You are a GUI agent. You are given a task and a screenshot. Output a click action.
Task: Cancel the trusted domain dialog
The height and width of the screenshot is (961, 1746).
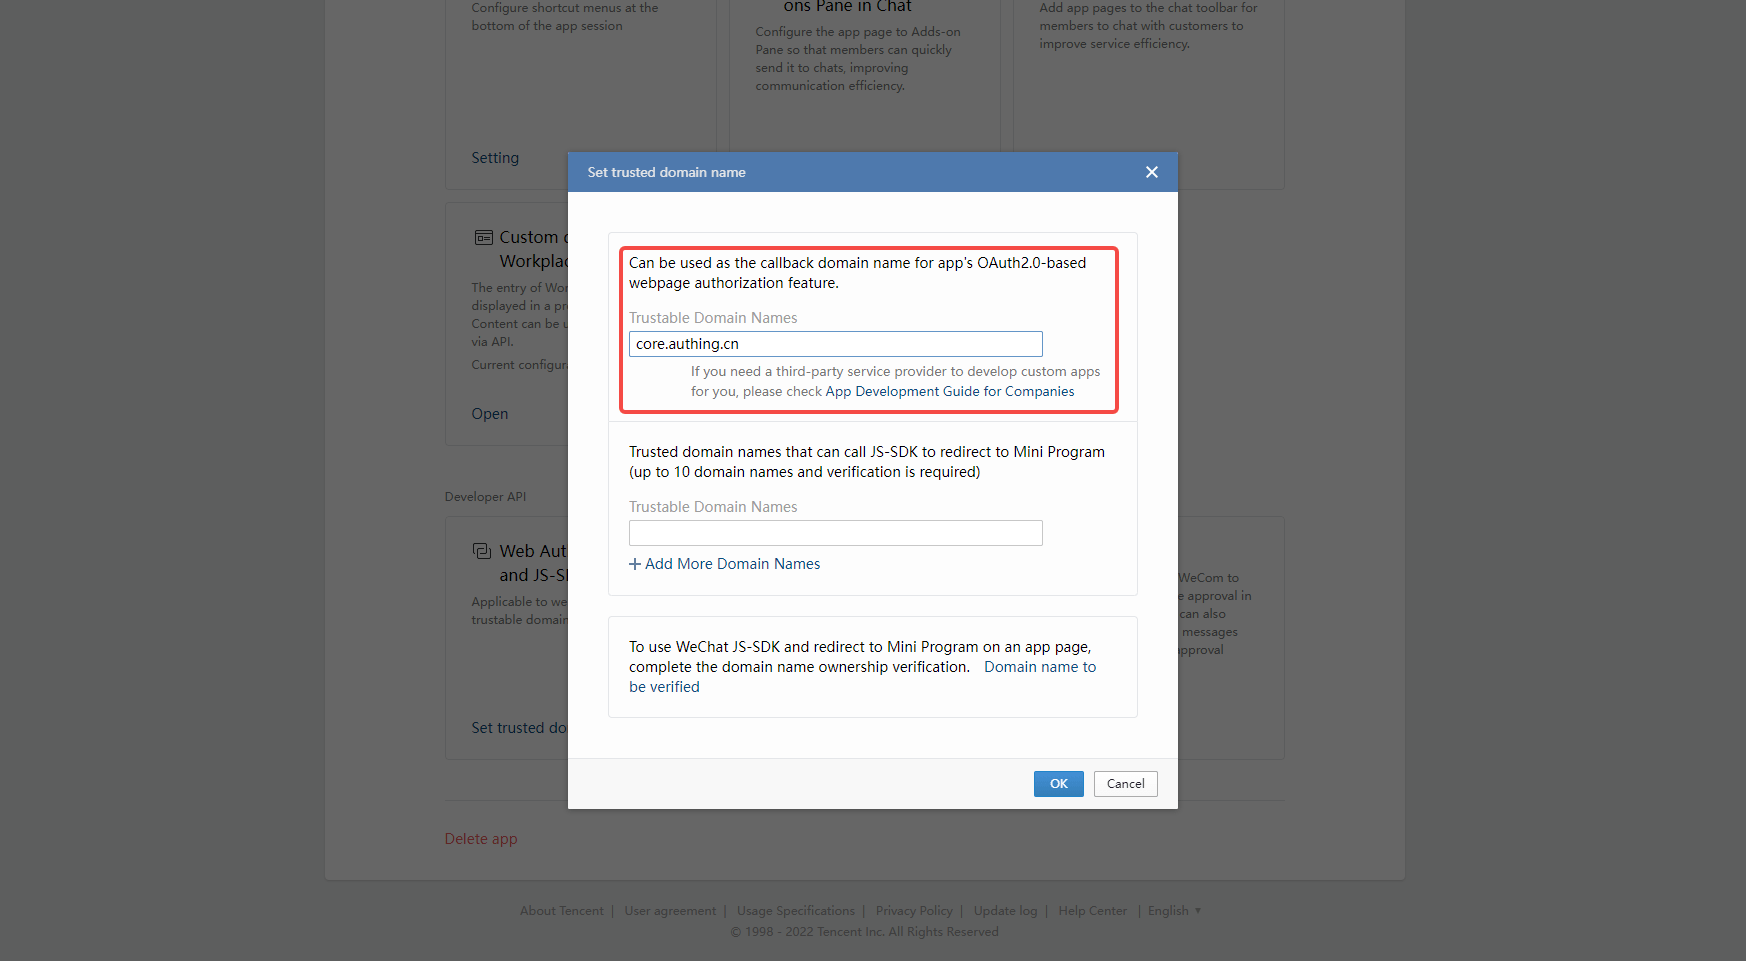(x=1125, y=784)
